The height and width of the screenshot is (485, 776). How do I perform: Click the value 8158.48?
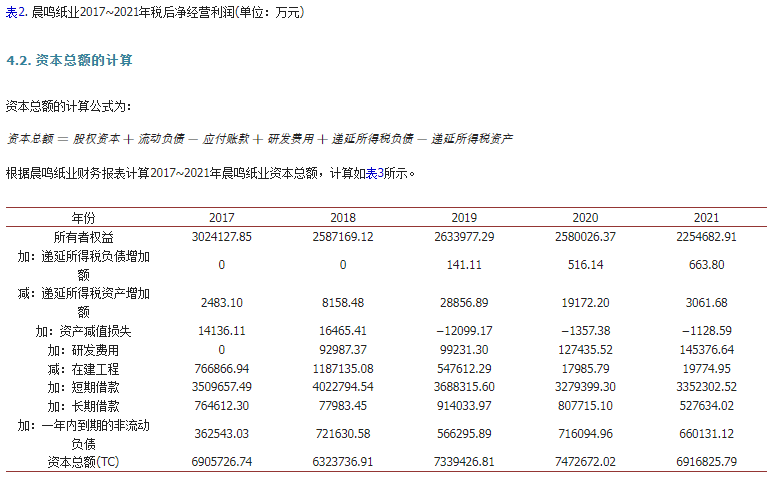coord(343,302)
